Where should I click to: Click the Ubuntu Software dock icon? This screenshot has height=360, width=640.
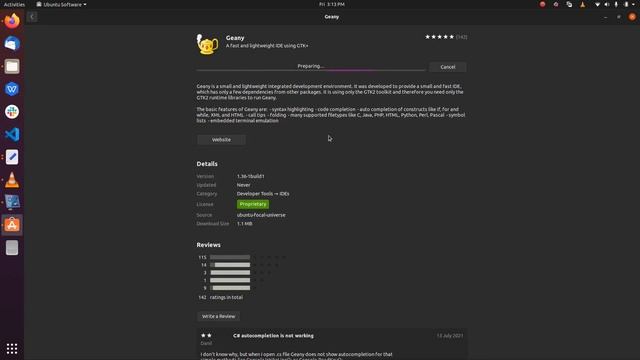pos(12,225)
